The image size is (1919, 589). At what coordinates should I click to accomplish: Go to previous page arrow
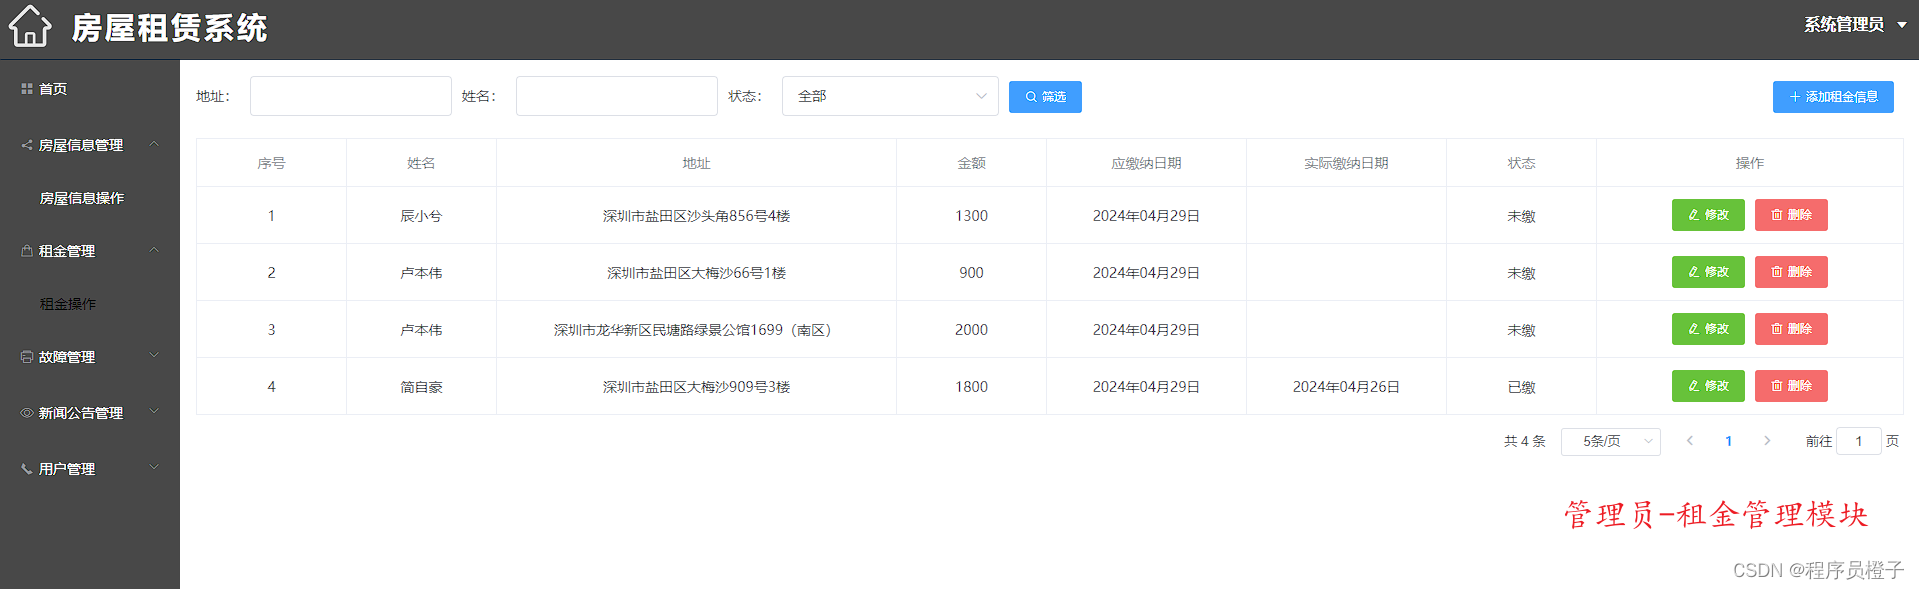(x=1690, y=441)
